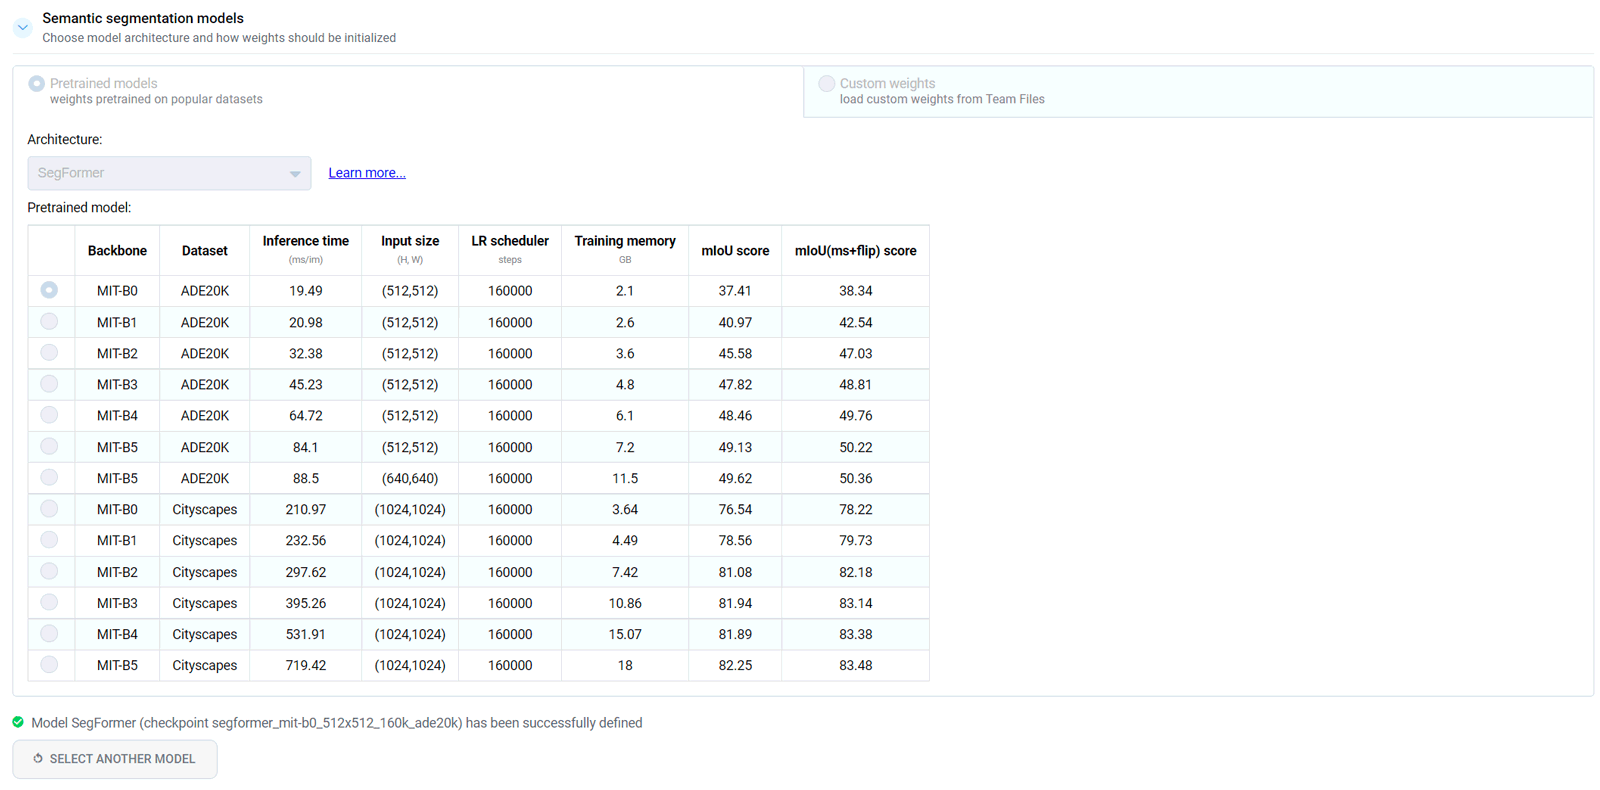Image resolution: width=1600 pixels, height=790 pixels.
Task: Click the model successfully defined status message
Action: pyautogui.click(x=337, y=723)
